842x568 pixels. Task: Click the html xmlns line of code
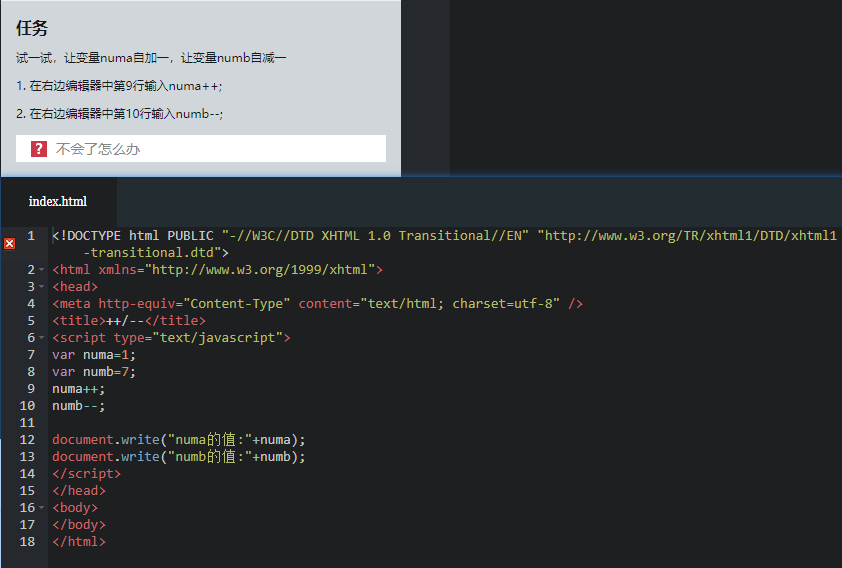pyautogui.click(x=217, y=270)
